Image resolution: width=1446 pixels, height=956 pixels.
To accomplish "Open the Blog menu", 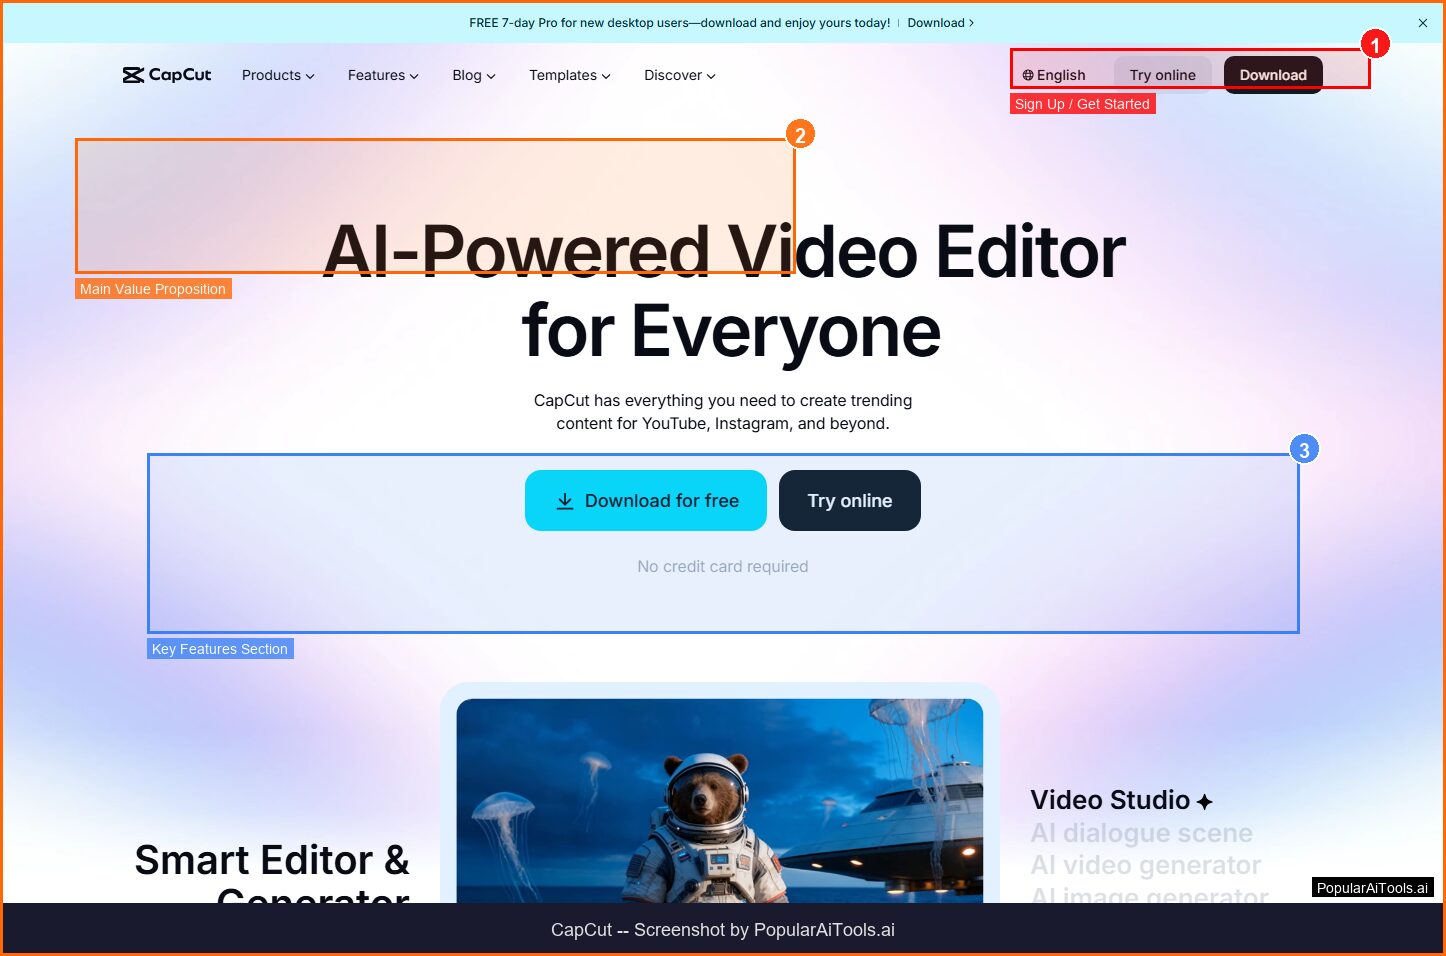I will (x=472, y=75).
